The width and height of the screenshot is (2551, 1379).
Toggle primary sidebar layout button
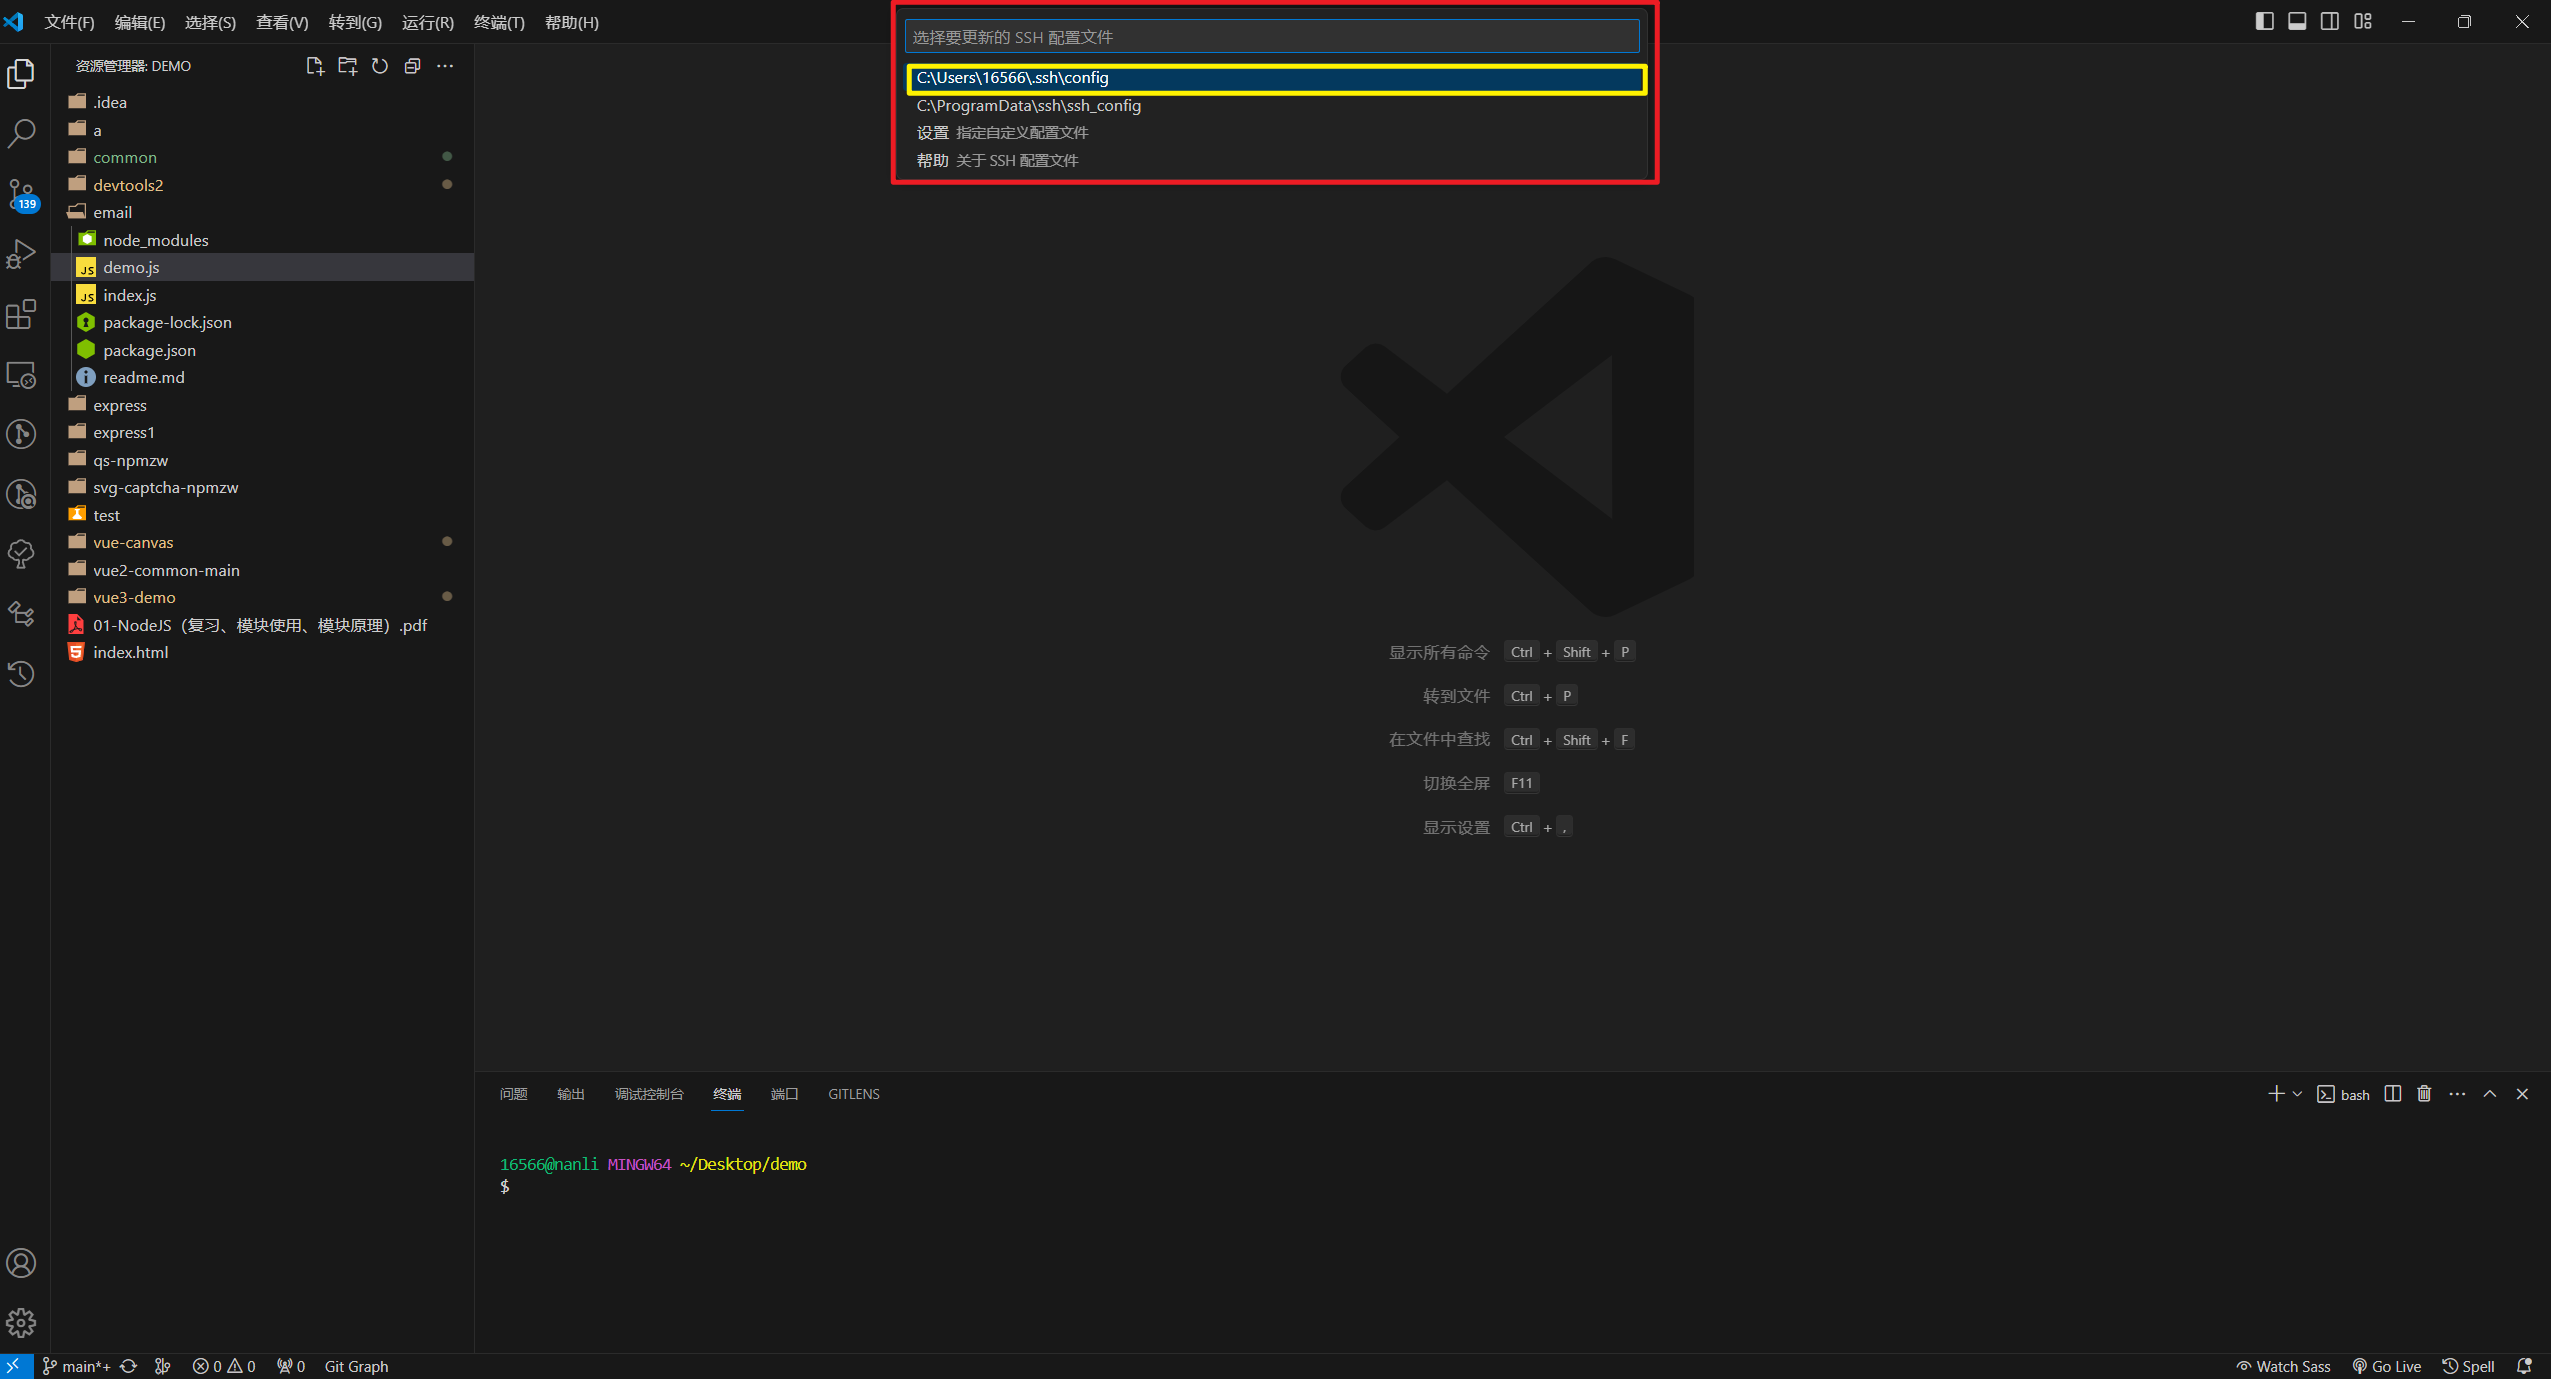click(x=2264, y=22)
